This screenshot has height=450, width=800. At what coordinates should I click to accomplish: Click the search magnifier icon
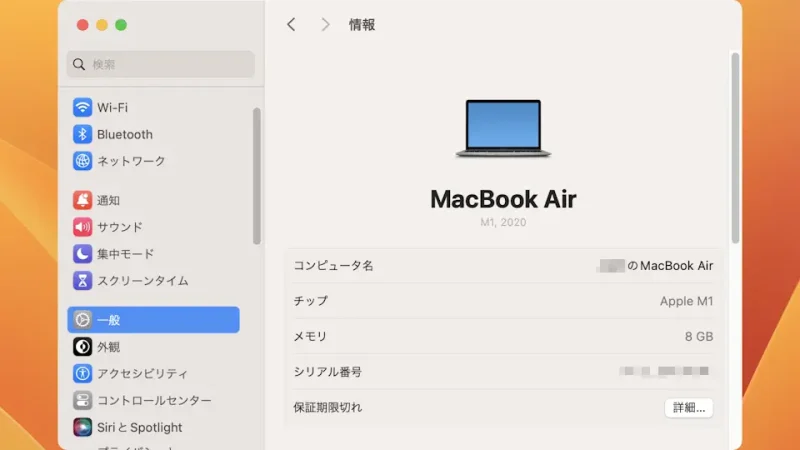[x=79, y=64]
